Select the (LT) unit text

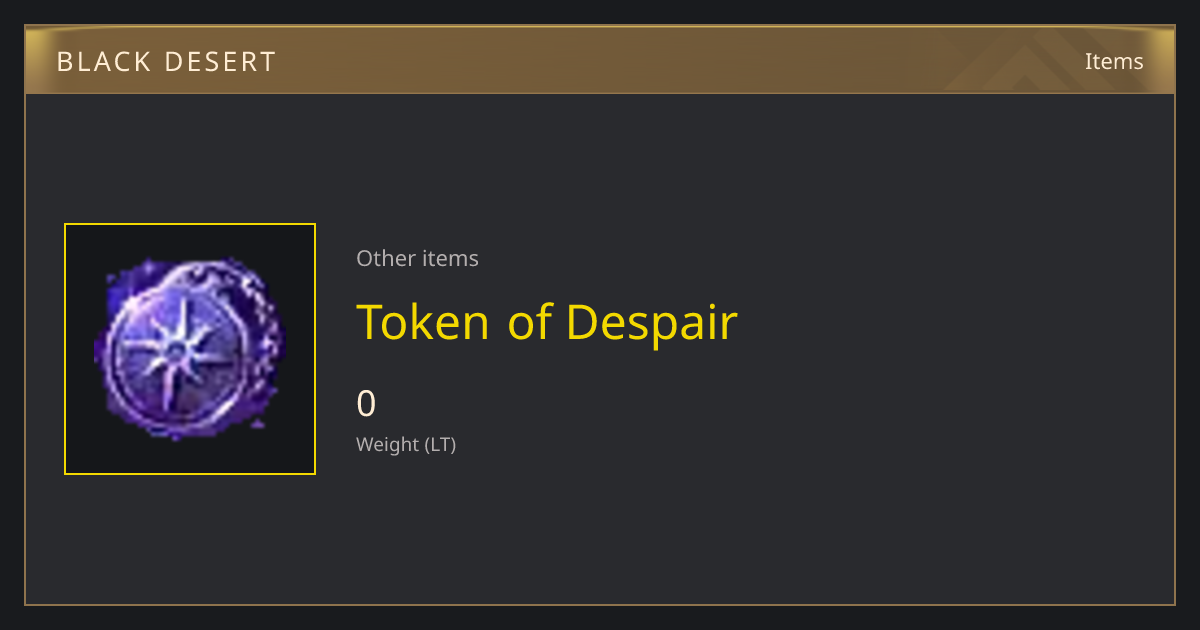441,444
